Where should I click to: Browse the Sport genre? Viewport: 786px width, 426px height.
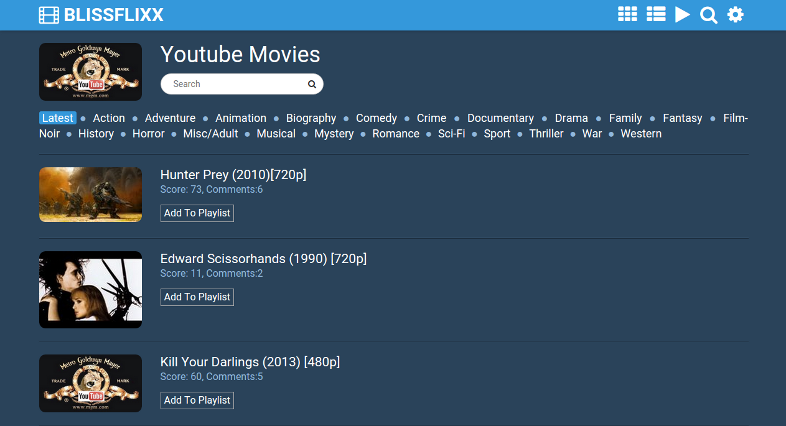pos(497,134)
